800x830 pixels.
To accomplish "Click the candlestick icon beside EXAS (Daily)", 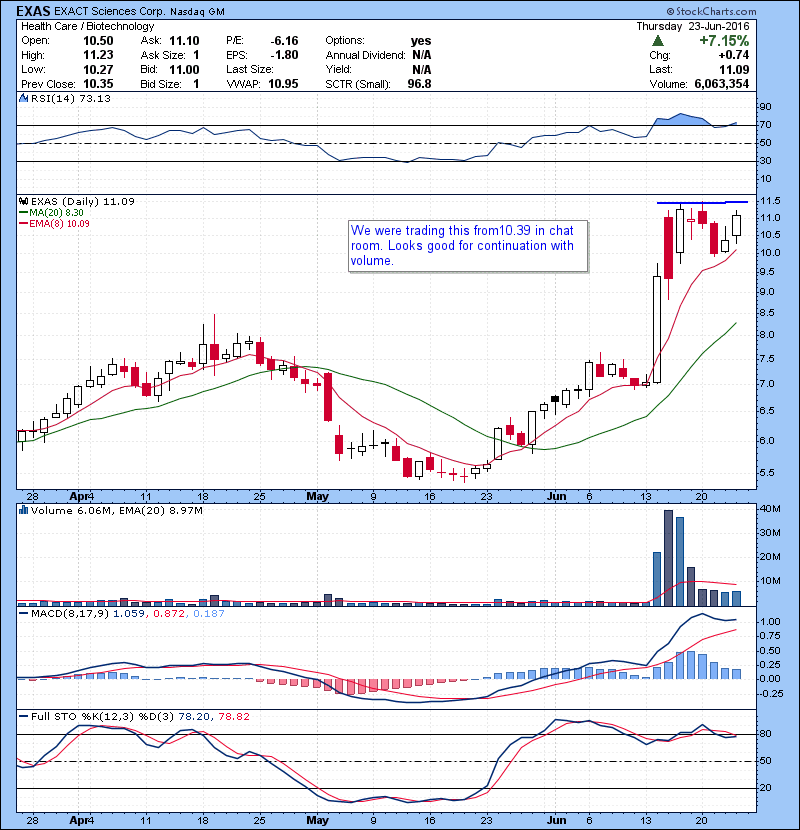I will (23, 201).
